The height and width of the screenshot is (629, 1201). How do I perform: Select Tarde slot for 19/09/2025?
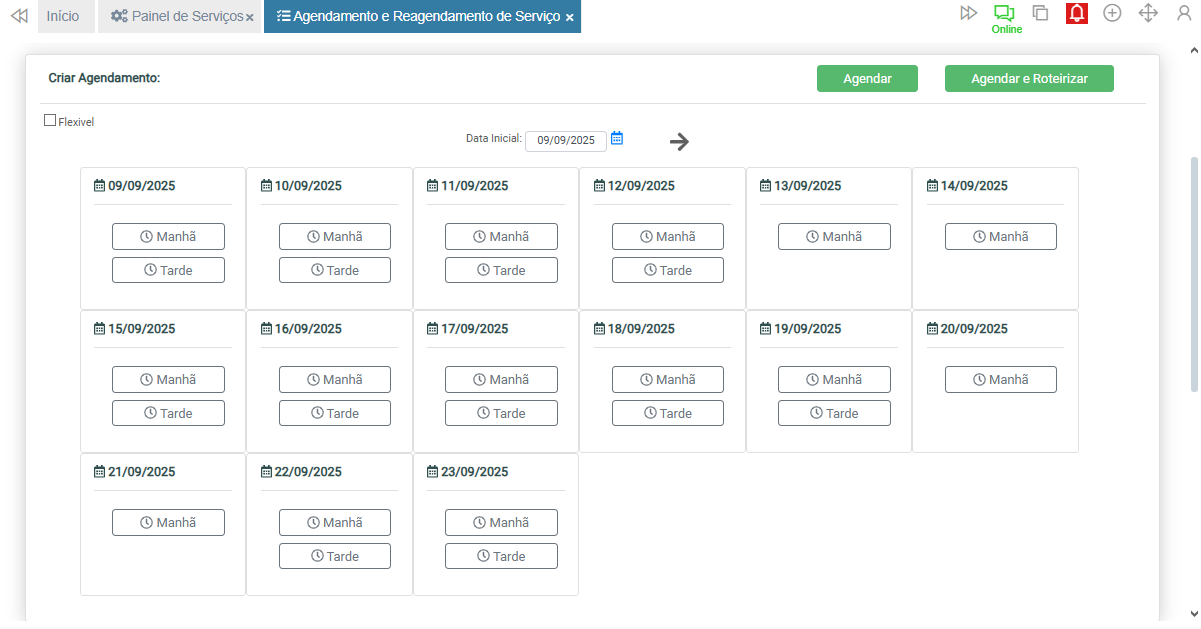coord(834,413)
